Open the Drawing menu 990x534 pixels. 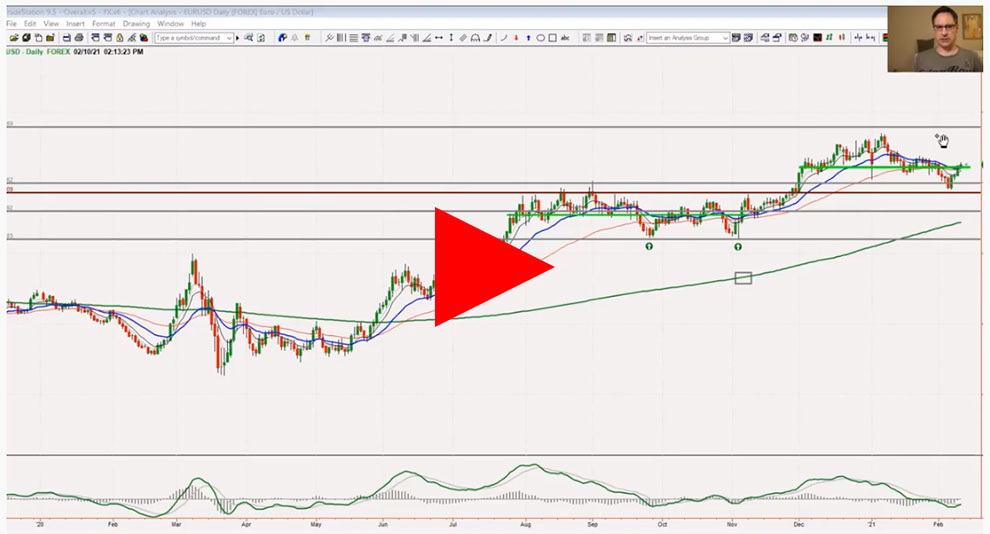136,24
